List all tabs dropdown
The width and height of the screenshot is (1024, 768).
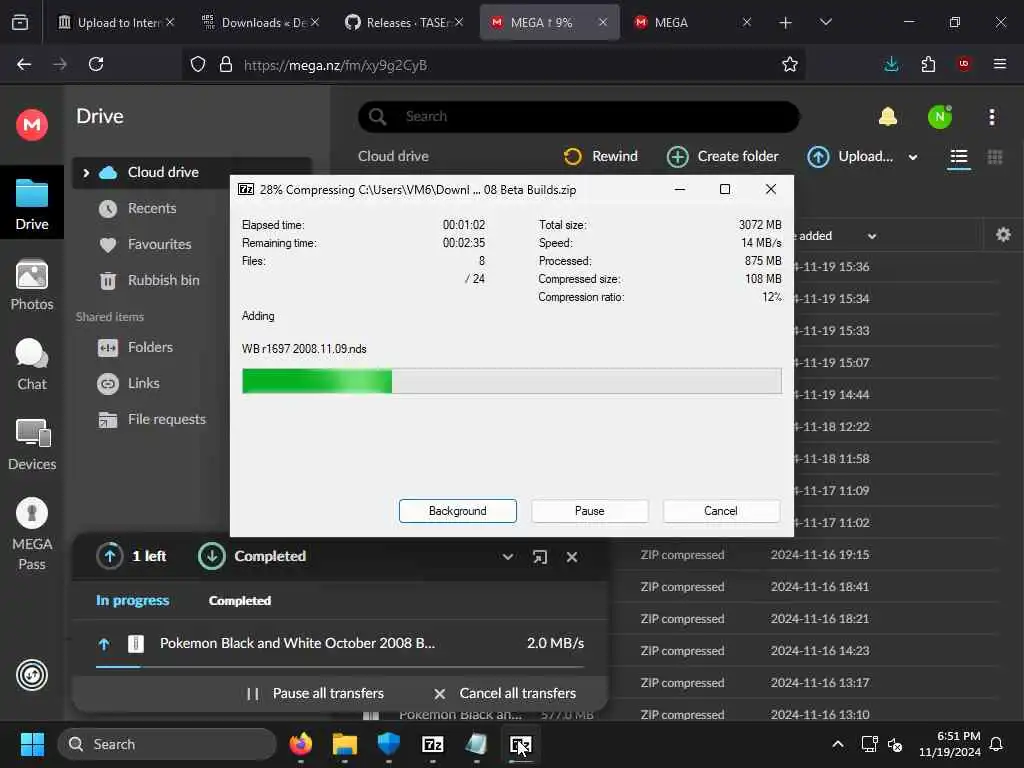[825, 23]
